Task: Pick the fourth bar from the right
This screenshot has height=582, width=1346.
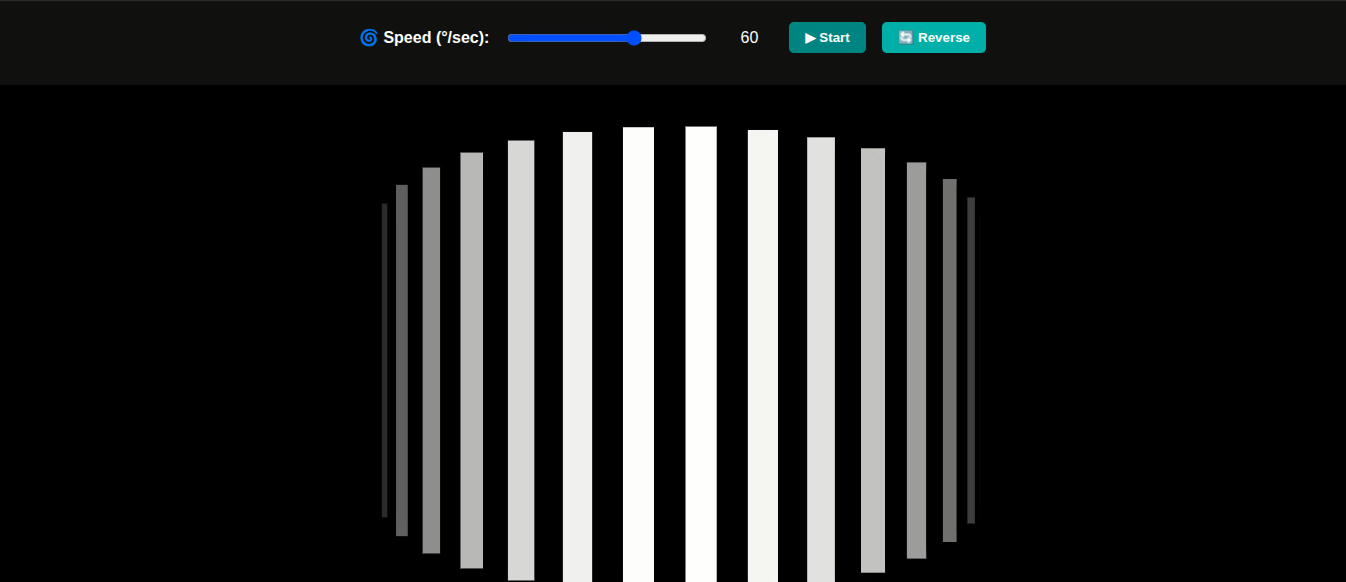Action: click(873, 360)
